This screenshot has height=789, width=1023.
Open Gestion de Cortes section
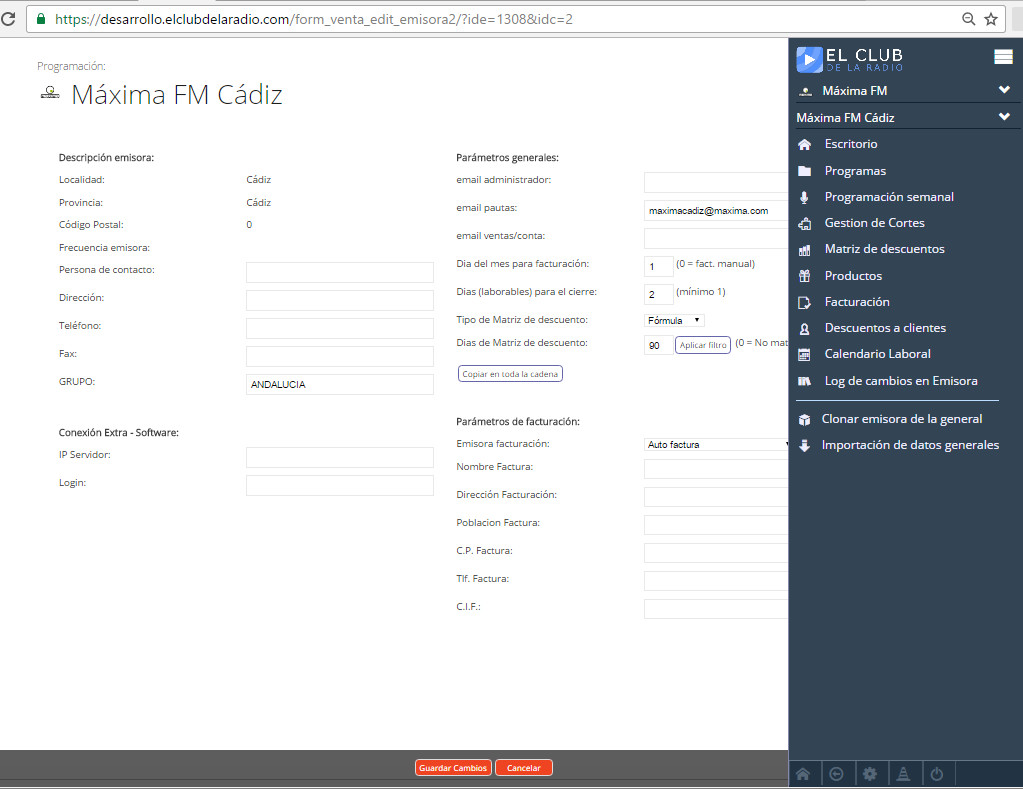tap(874, 223)
